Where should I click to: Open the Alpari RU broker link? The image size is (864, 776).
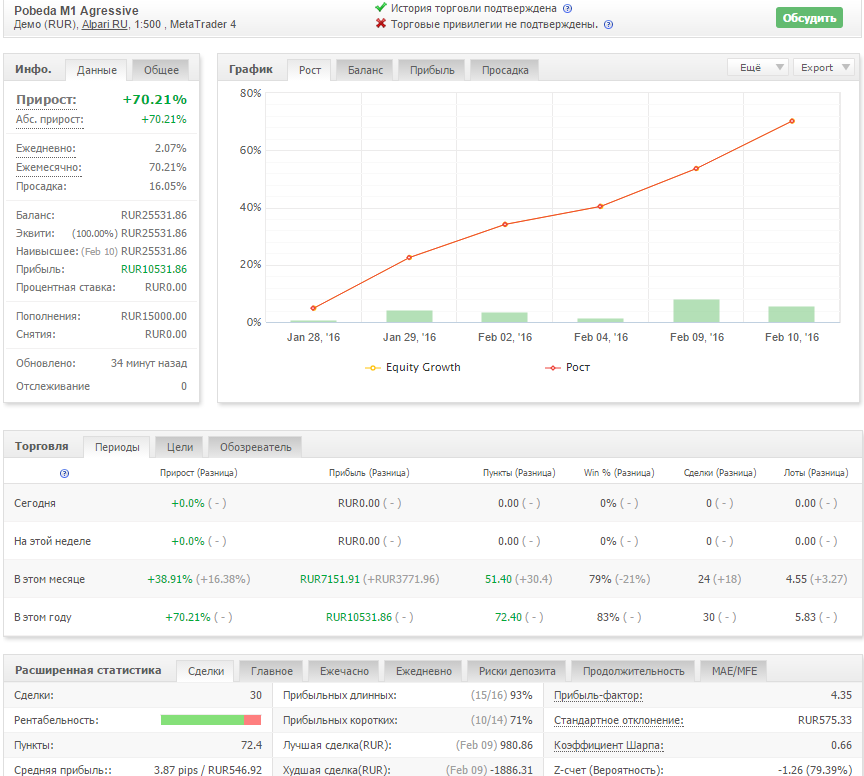[105, 24]
